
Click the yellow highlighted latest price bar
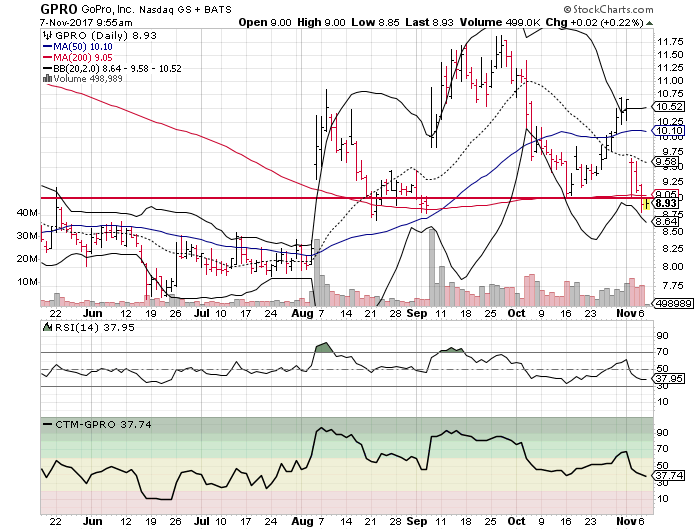pos(646,205)
